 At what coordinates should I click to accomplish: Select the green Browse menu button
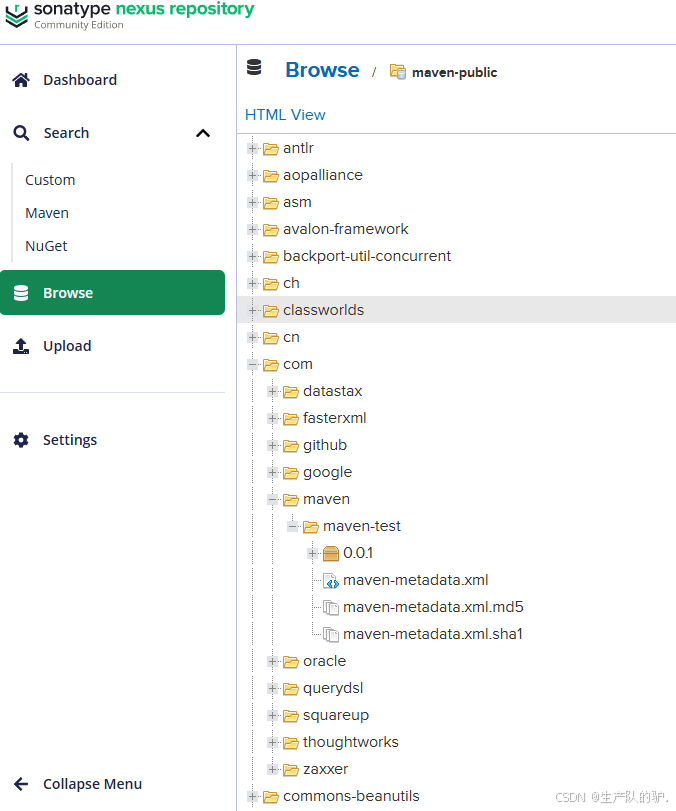point(112,293)
